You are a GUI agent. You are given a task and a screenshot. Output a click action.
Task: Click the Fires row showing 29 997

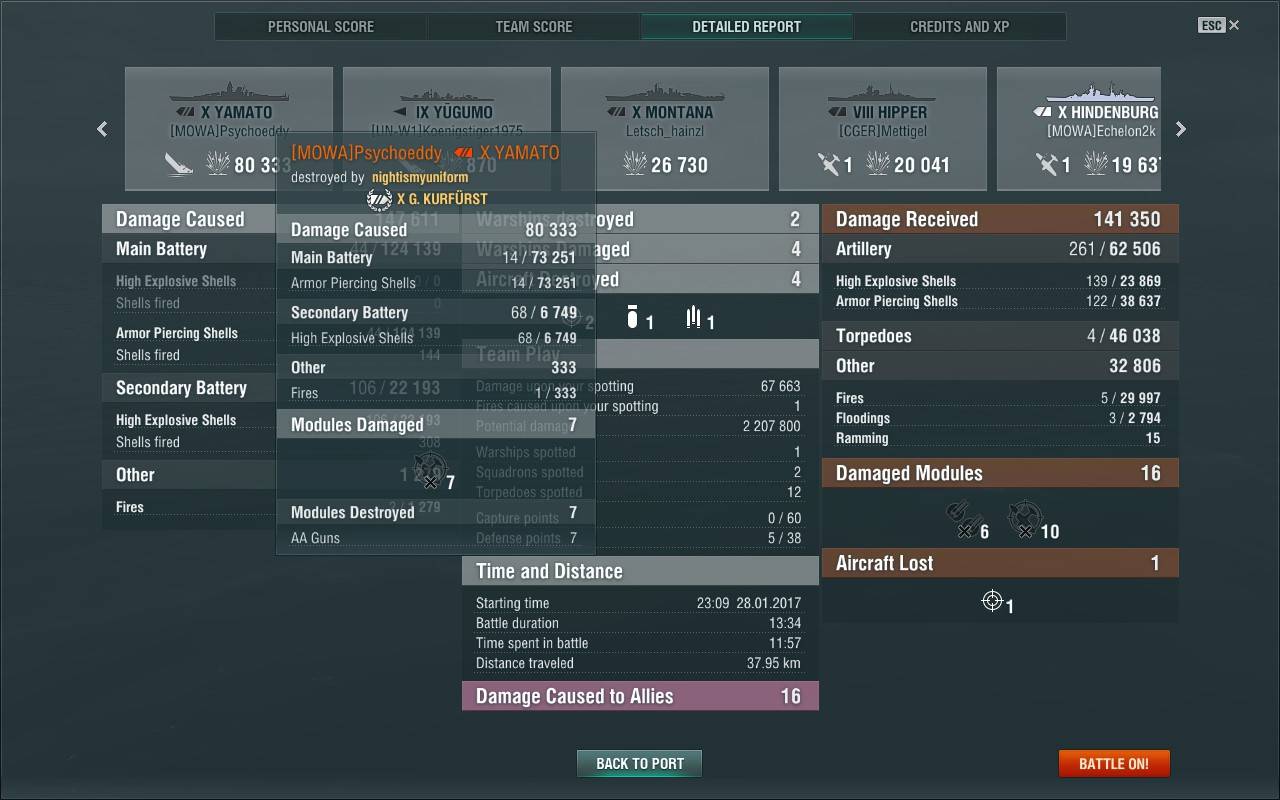1000,398
